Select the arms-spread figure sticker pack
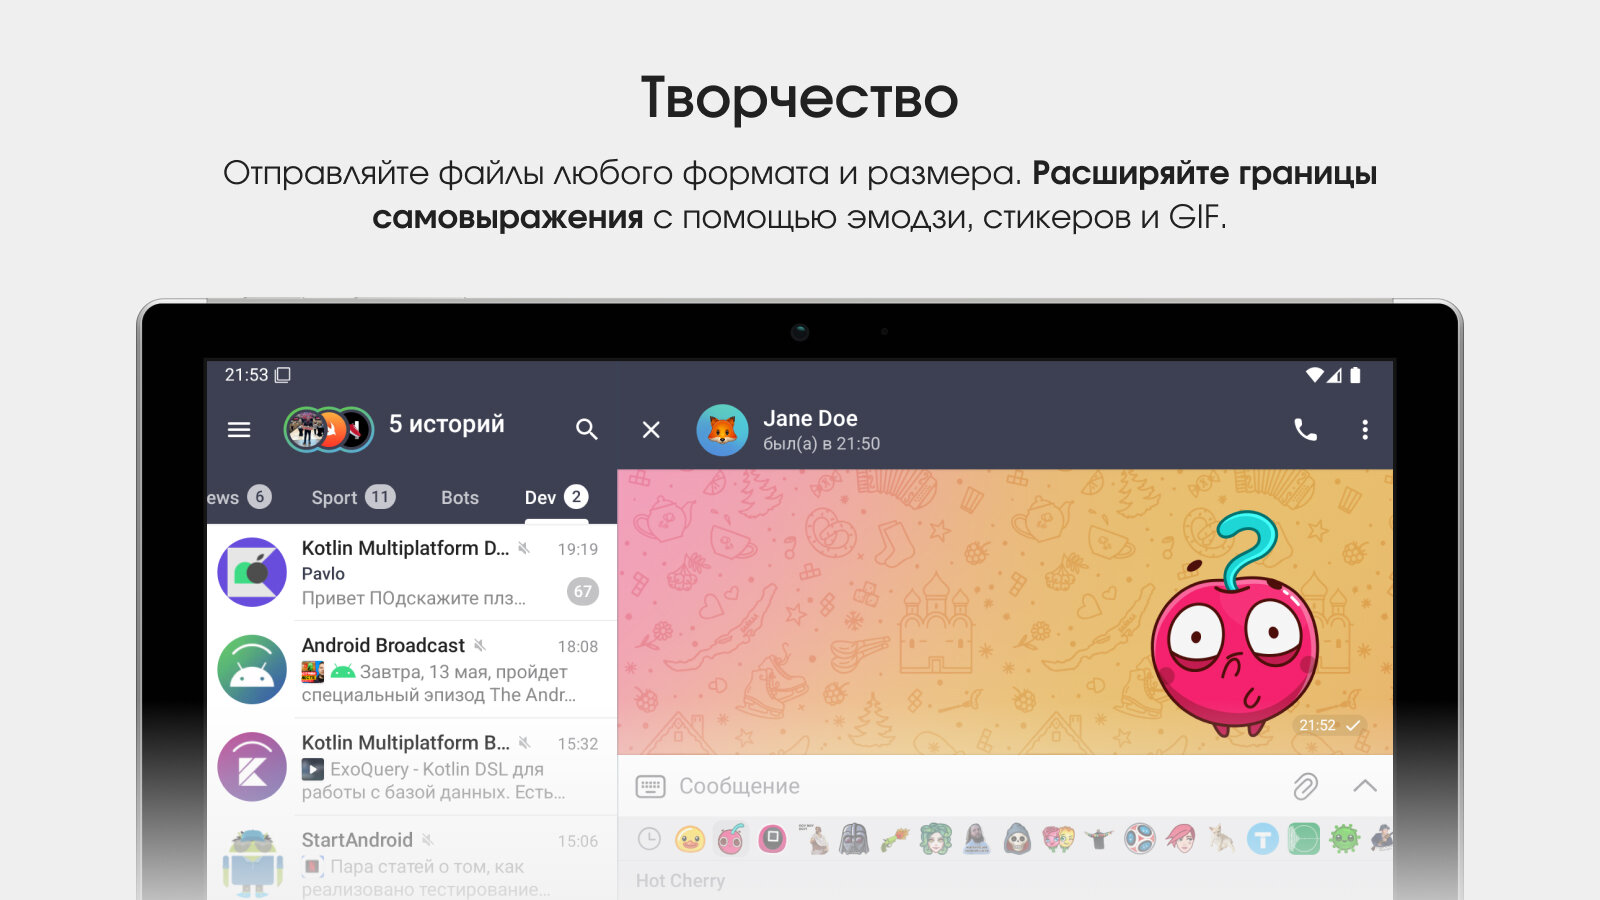This screenshot has width=1600, height=900. 1100,839
